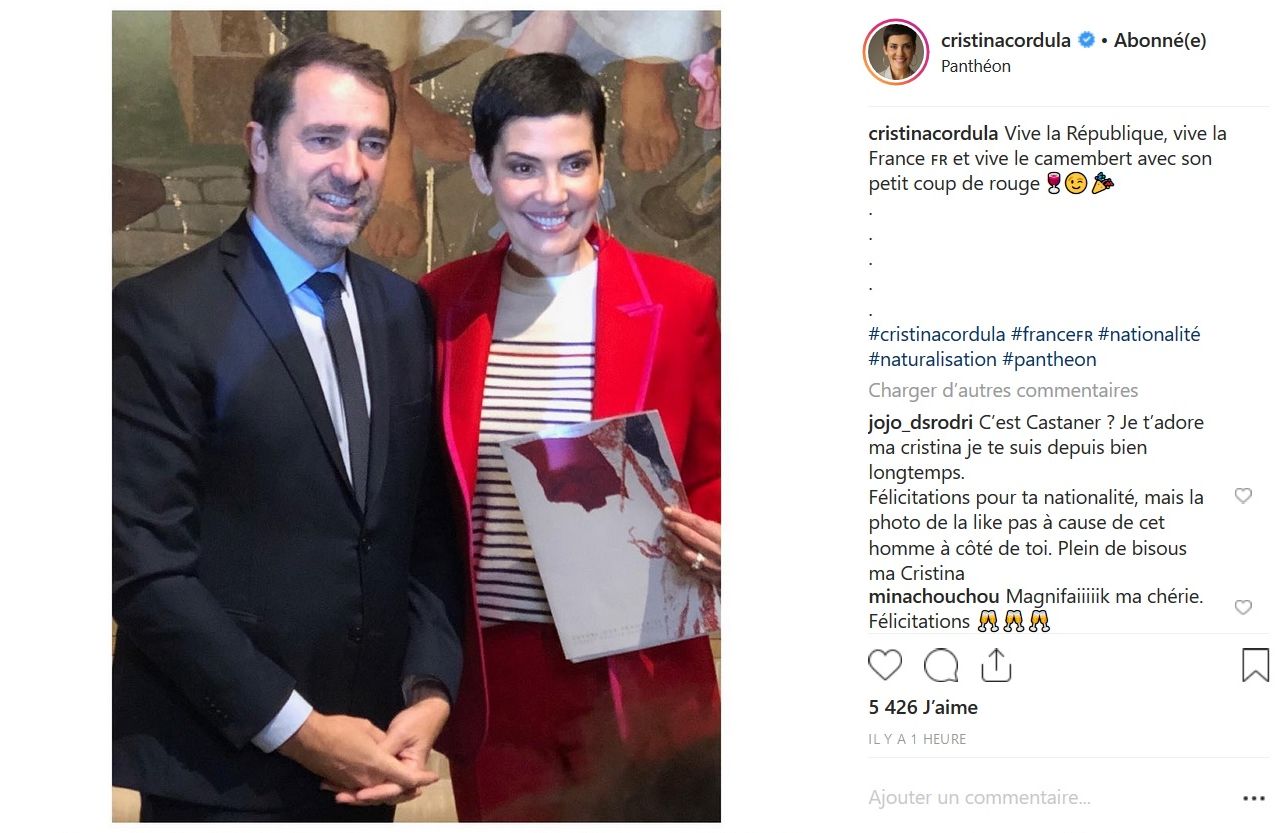Expand with Charger d'autres commentaires
Viewport: 1283px width, 833px height.
pos(1003,390)
